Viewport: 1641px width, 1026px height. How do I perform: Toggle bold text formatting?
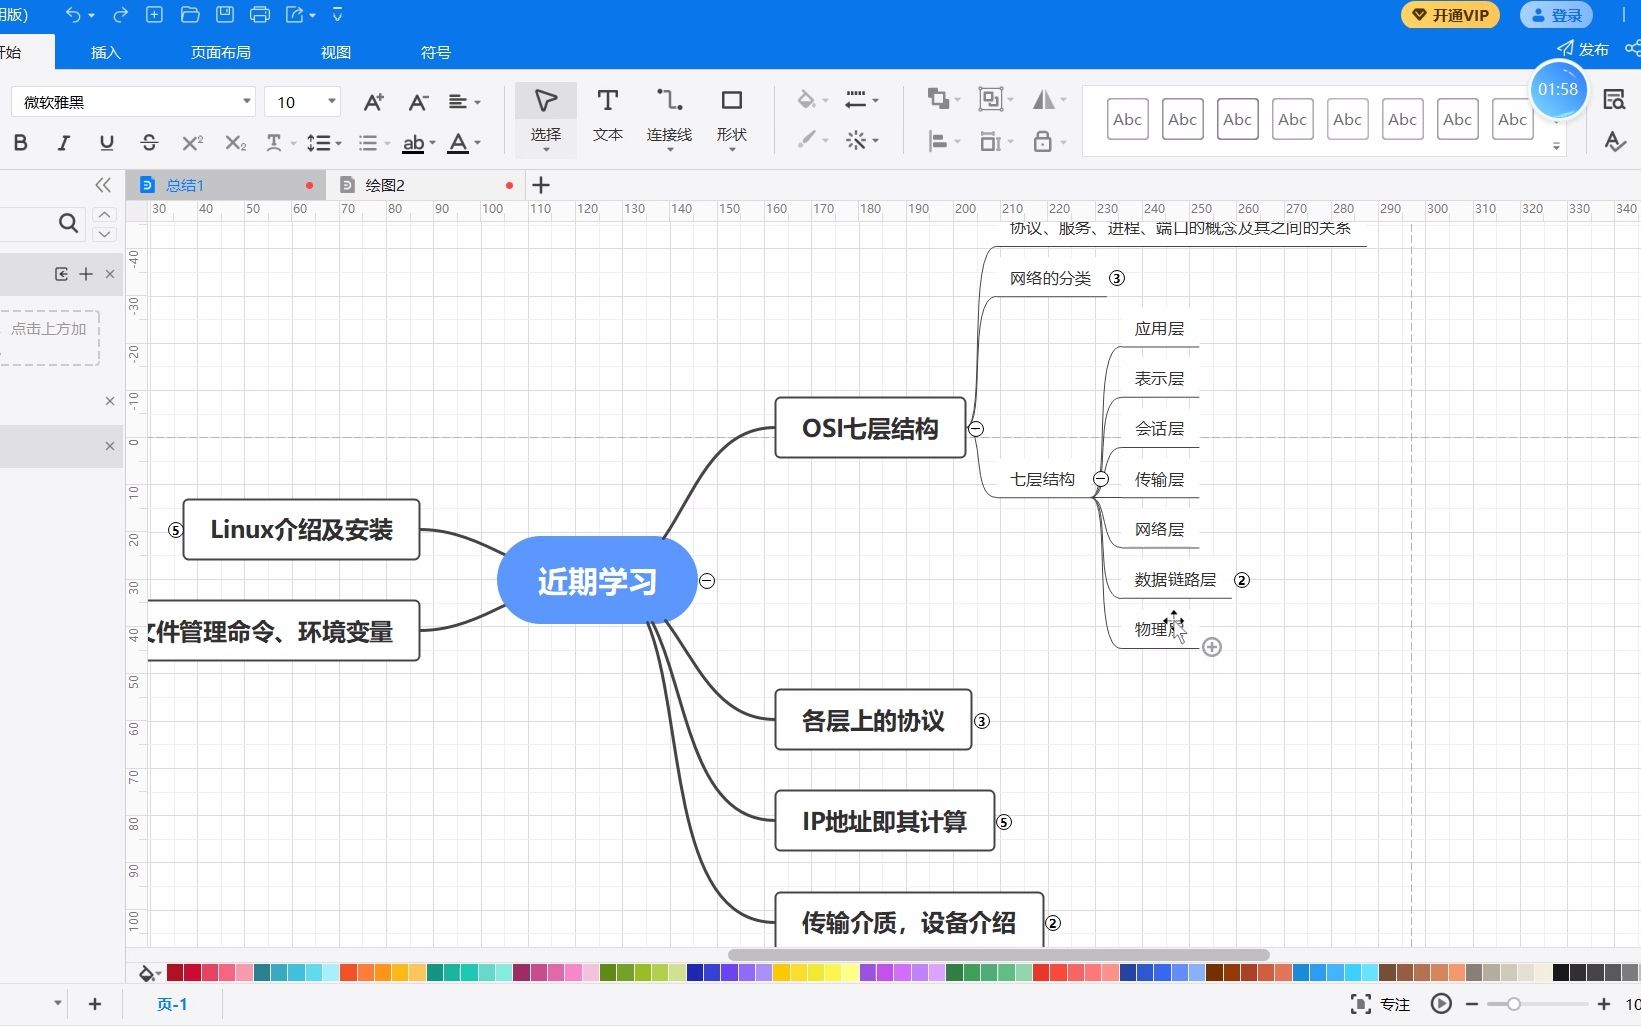pos(20,143)
